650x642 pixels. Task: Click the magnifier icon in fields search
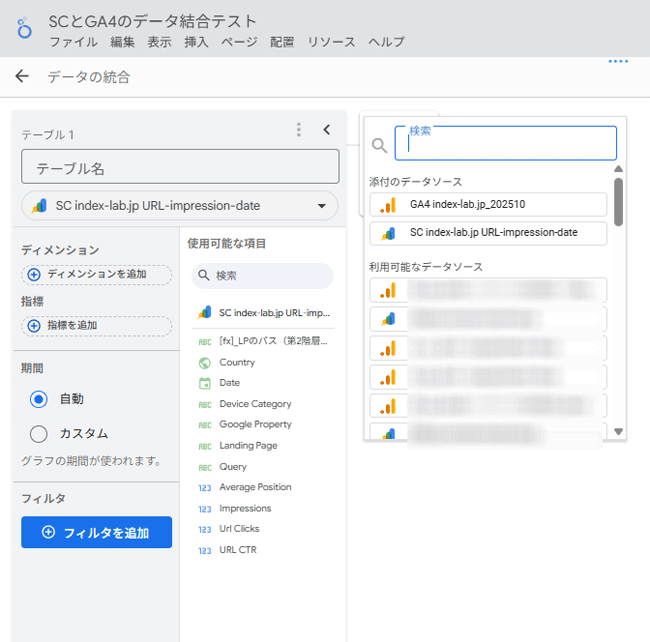(203, 275)
